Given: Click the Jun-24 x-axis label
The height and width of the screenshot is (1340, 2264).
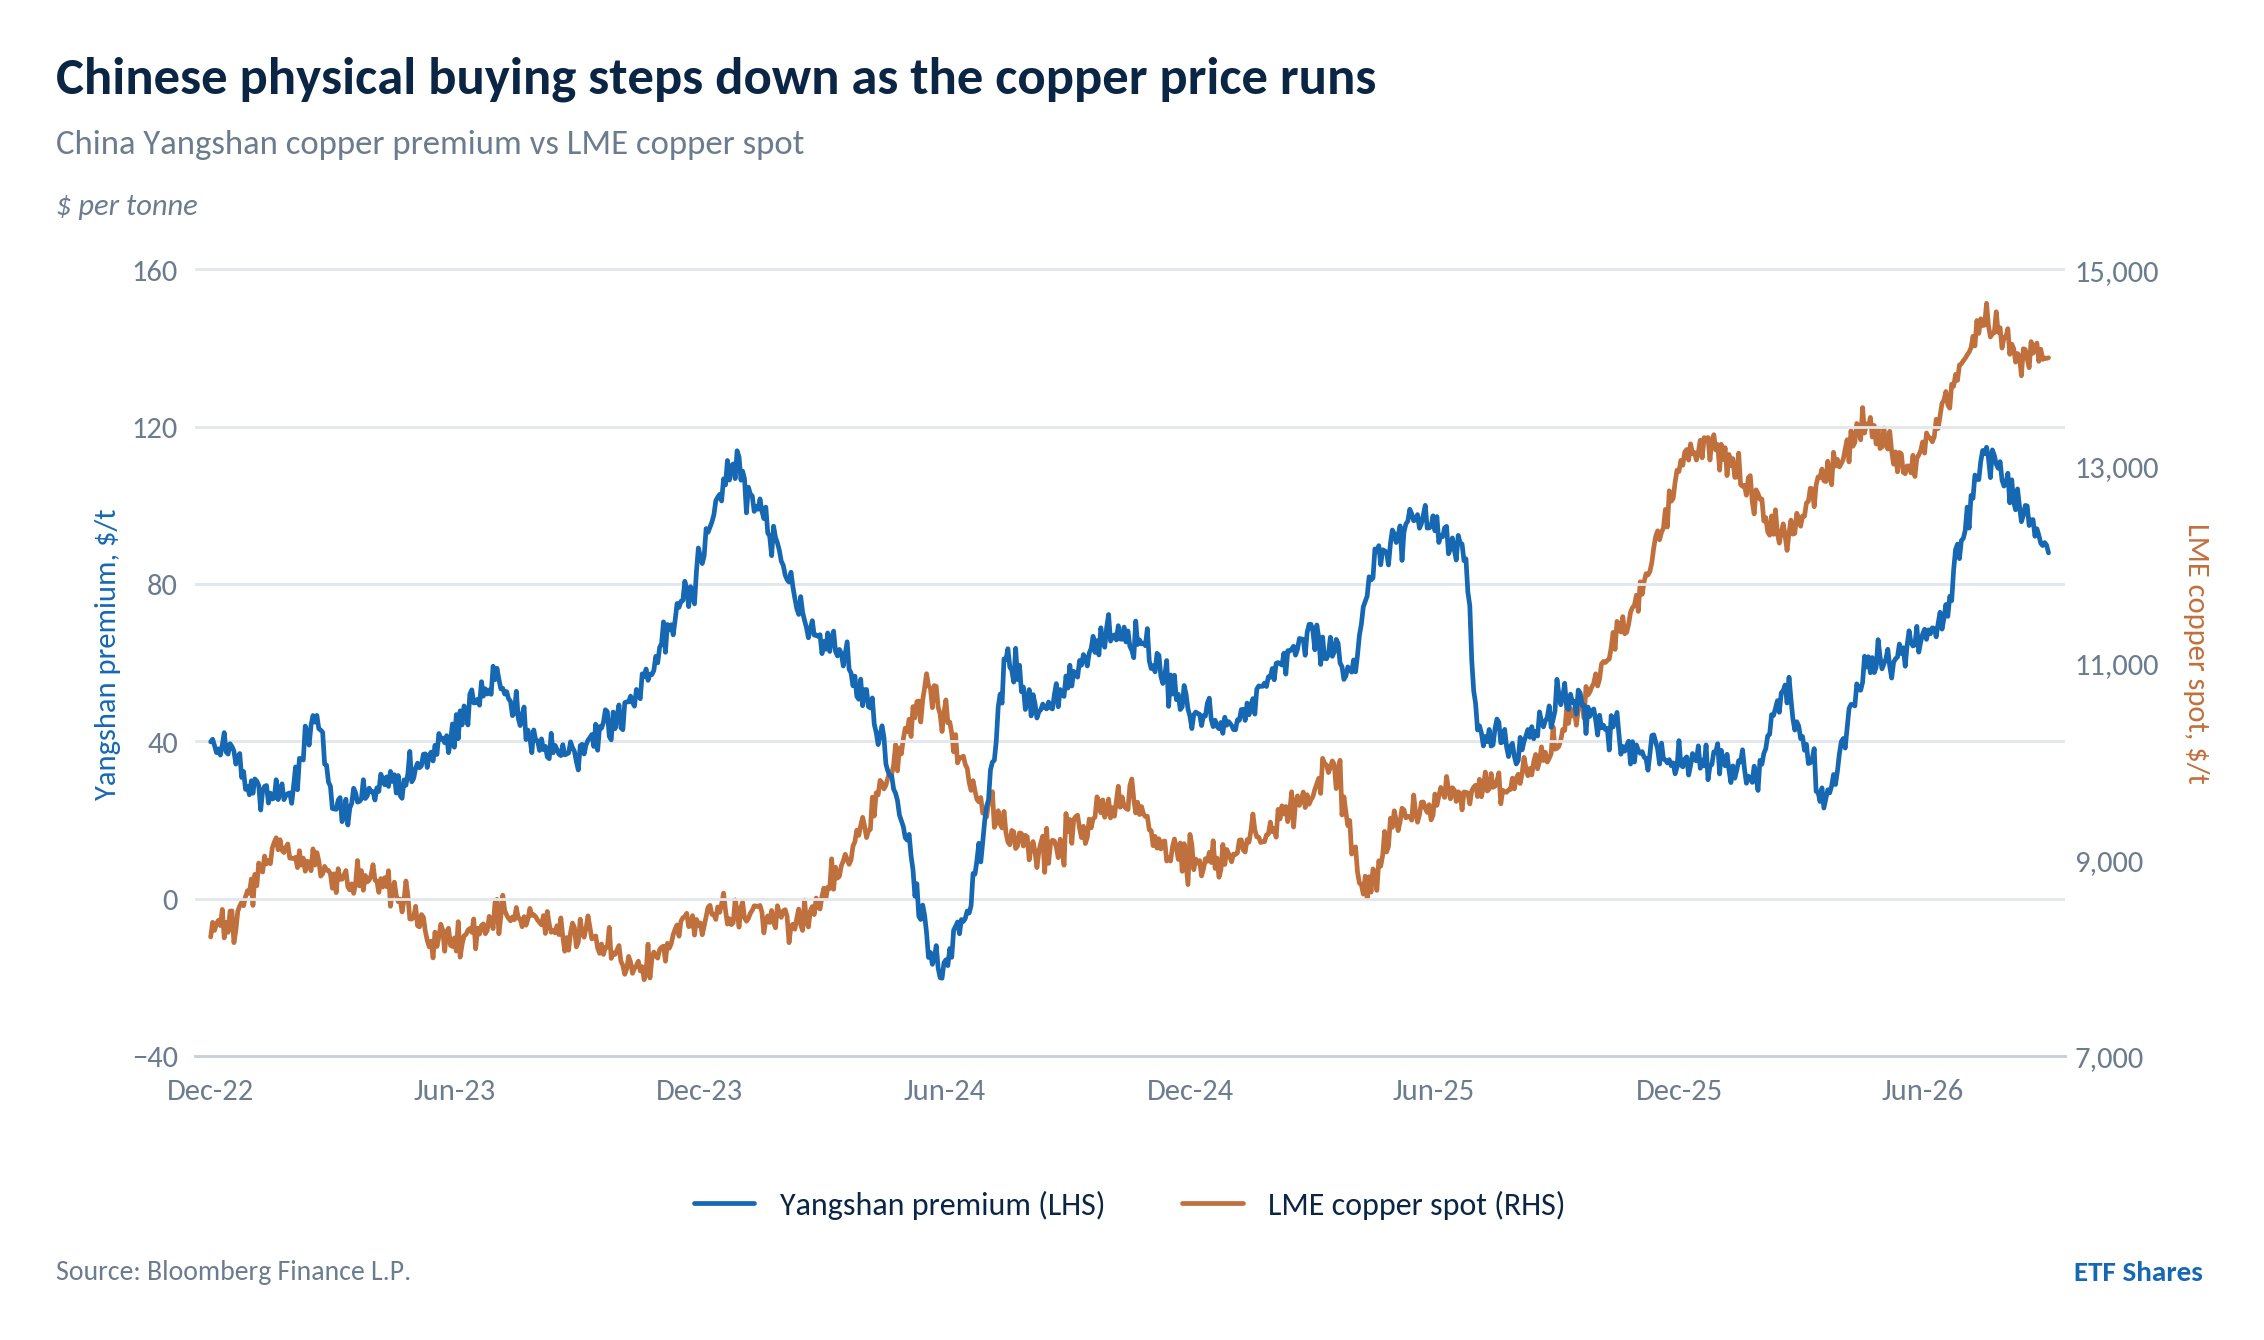Looking at the screenshot, I should [x=944, y=1090].
